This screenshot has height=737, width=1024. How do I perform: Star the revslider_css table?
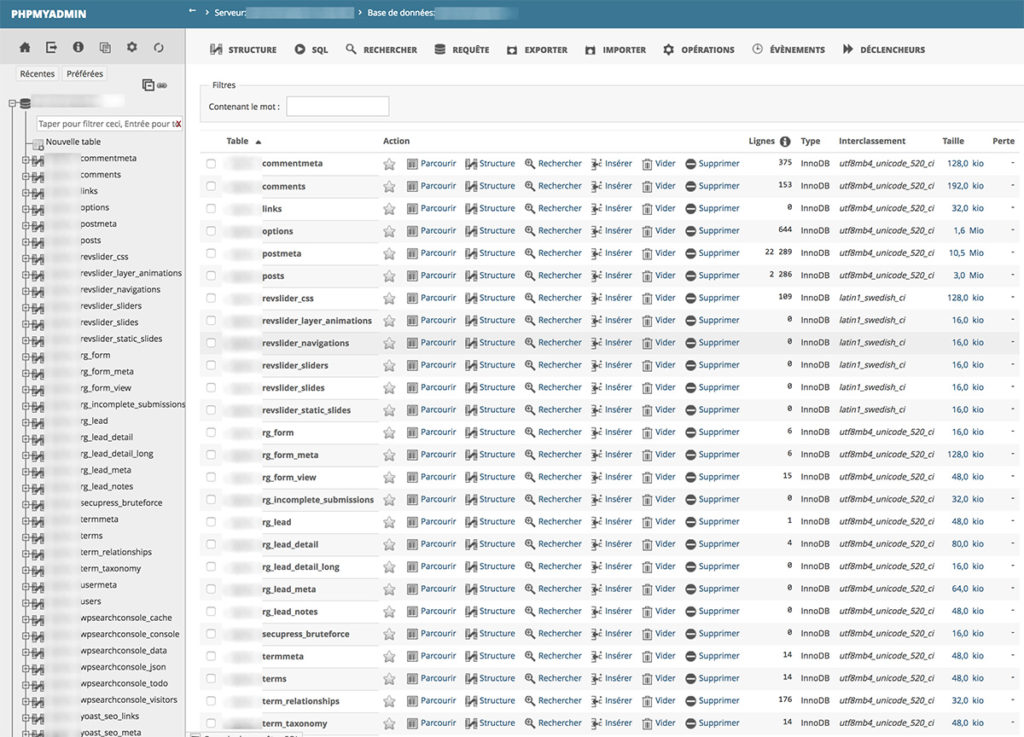389,298
